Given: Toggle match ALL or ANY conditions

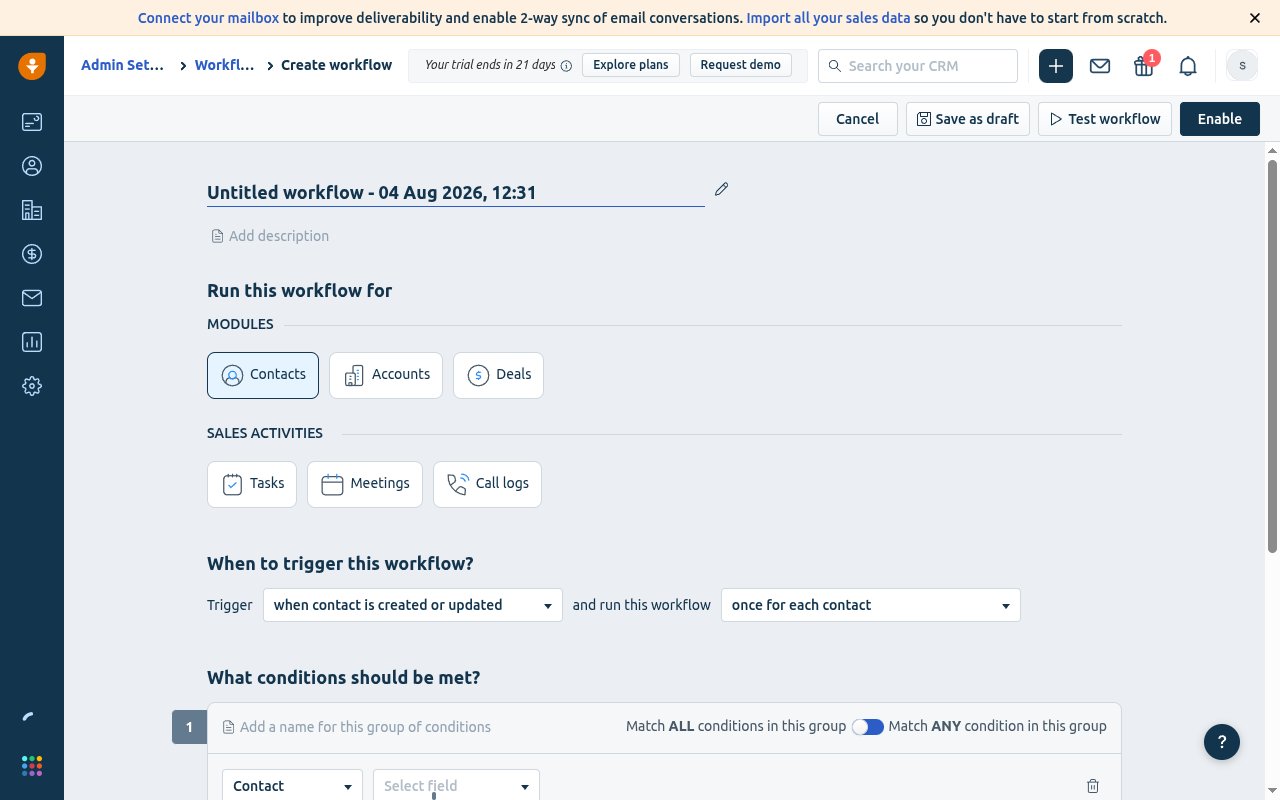Looking at the screenshot, I should (867, 727).
